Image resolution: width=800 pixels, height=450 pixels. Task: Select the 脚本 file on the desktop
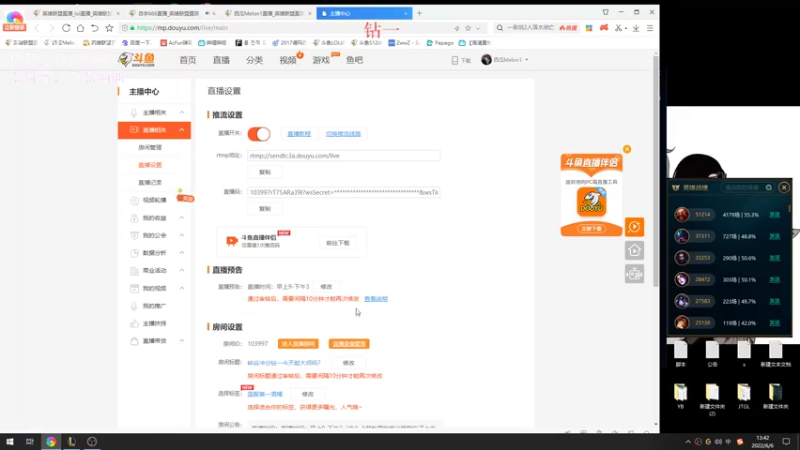(681, 354)
